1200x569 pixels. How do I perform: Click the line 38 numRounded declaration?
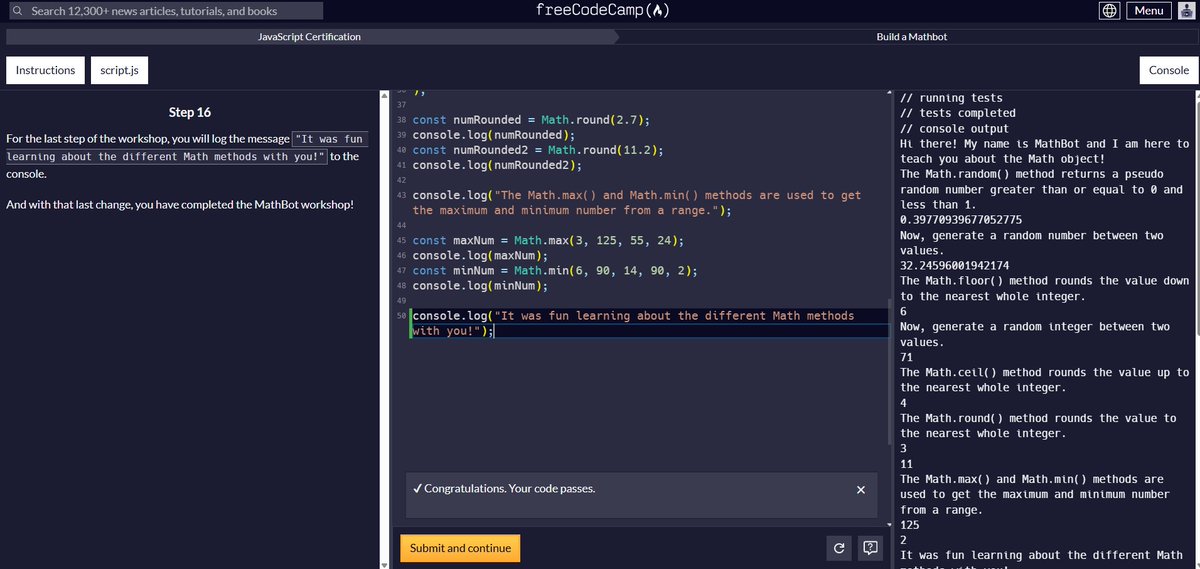tap(532, 120)
